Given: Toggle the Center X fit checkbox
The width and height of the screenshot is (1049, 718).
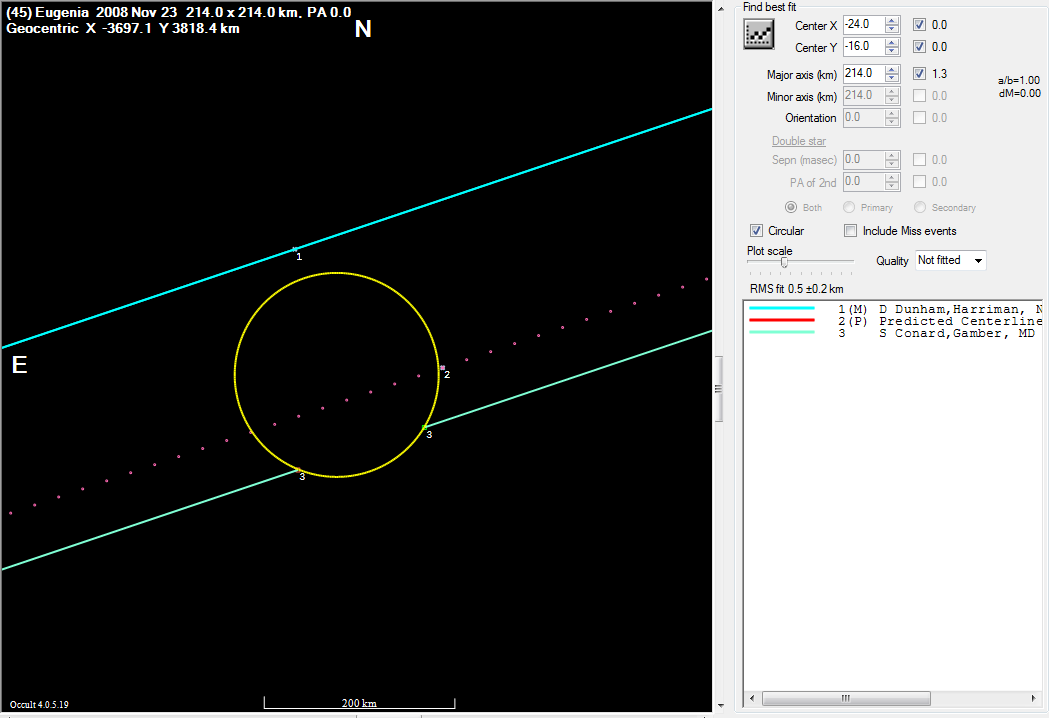Looking at the screenshot, I should click(919, 24).
